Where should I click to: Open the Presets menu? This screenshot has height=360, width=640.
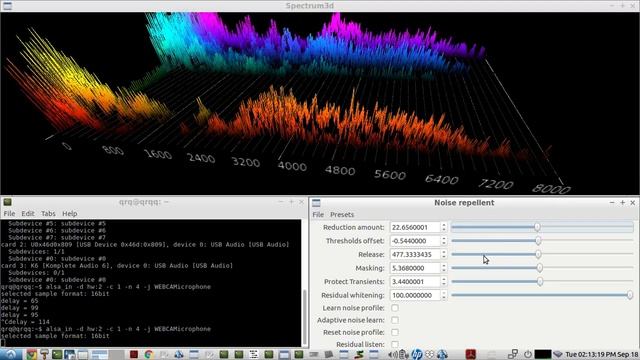coord(342,215)
